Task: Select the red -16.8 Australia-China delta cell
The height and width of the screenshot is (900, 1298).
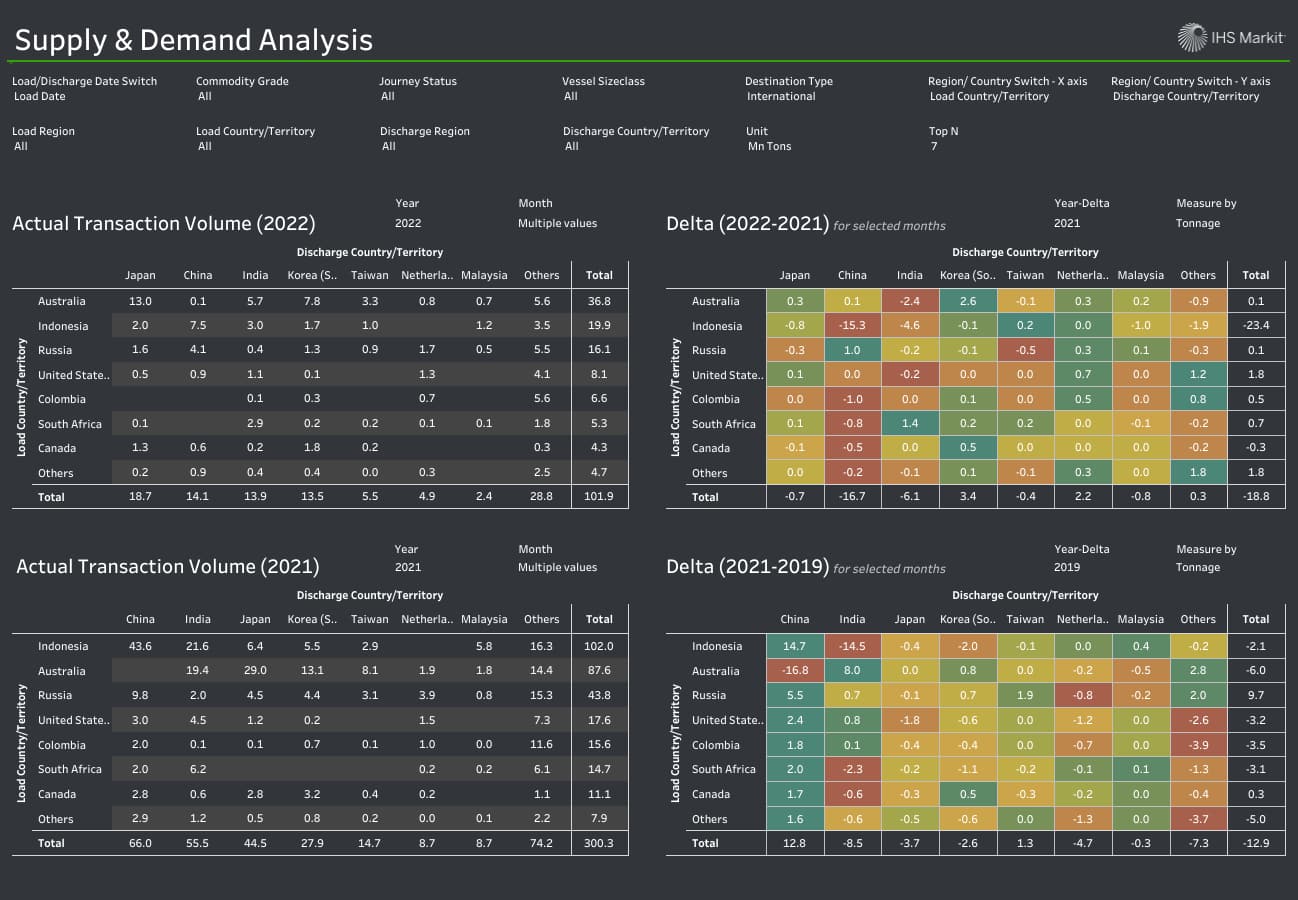Action: click(x=795, y=671)
